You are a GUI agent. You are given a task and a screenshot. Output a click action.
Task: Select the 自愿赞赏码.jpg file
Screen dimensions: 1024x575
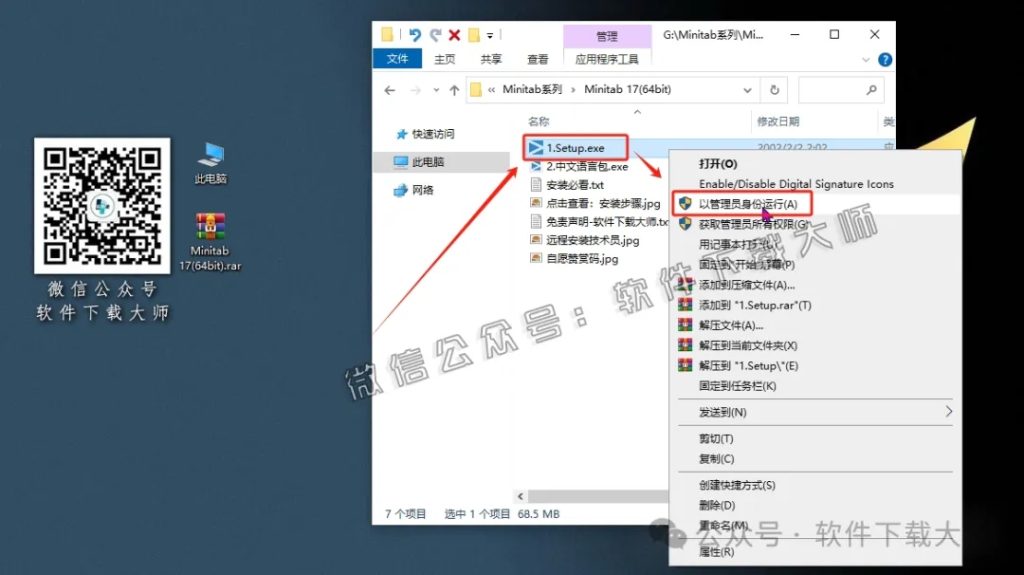[582, 259]
